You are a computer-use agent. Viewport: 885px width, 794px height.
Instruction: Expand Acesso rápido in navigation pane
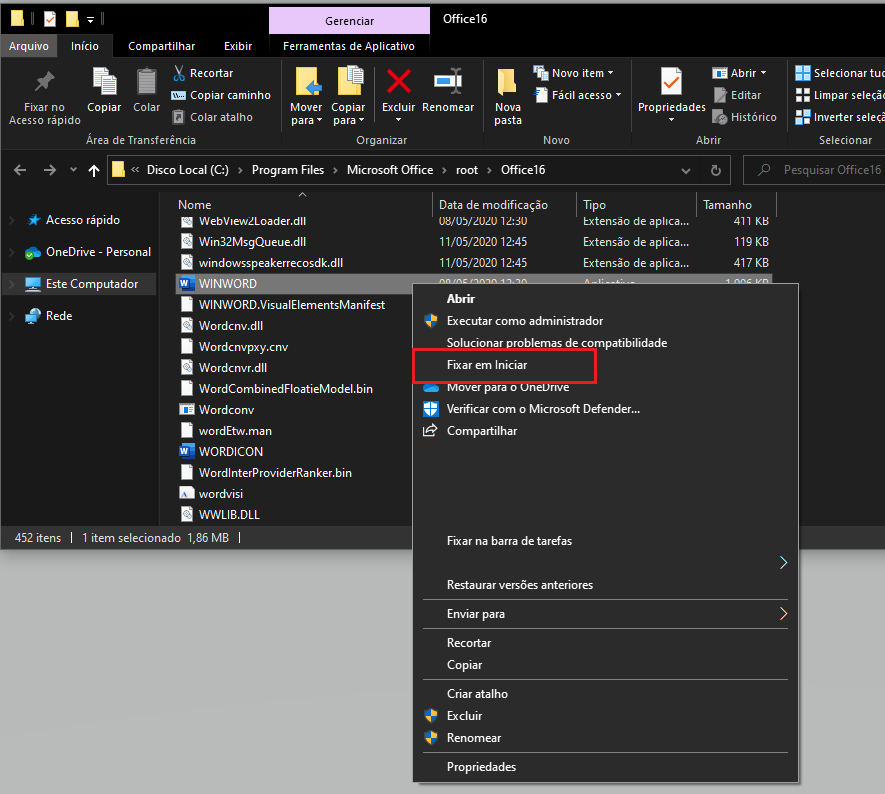tap(12, 220)
